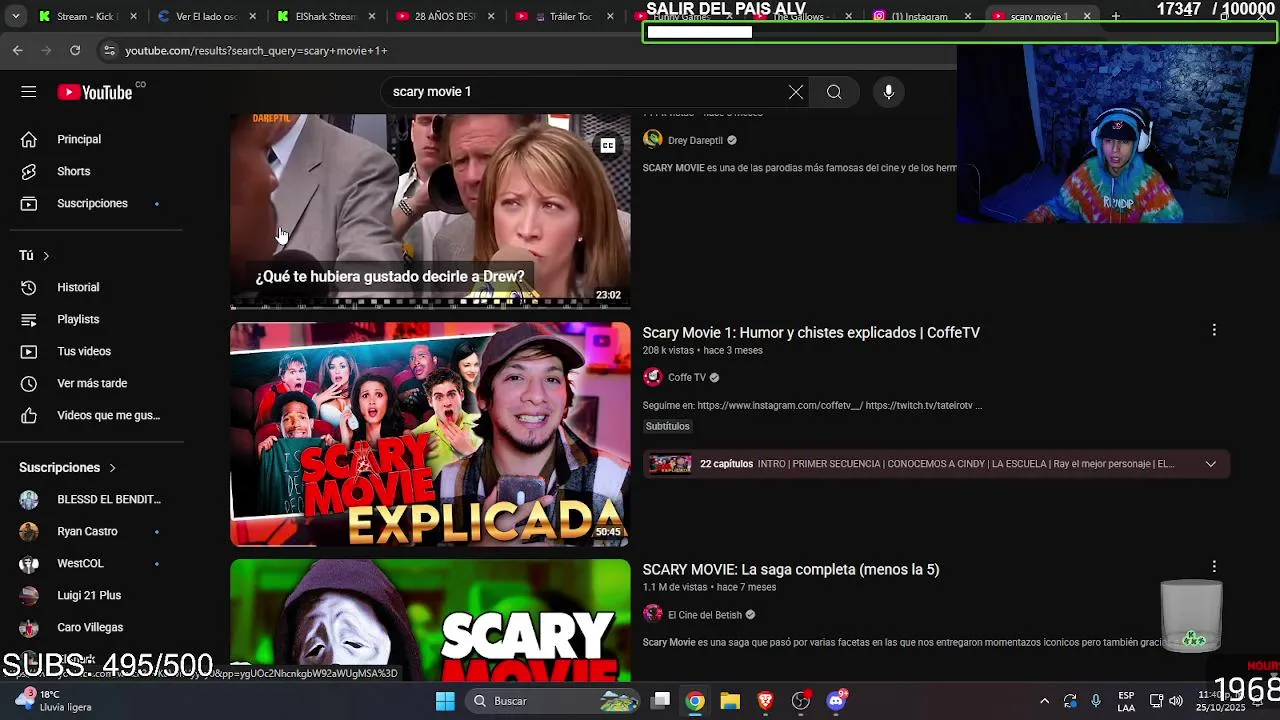Image resolution: width=1280 pixels, height=720 pixels.
Task: Open more options for Scary Movie 1 CoffeTV
Action: coord(1214,330)
